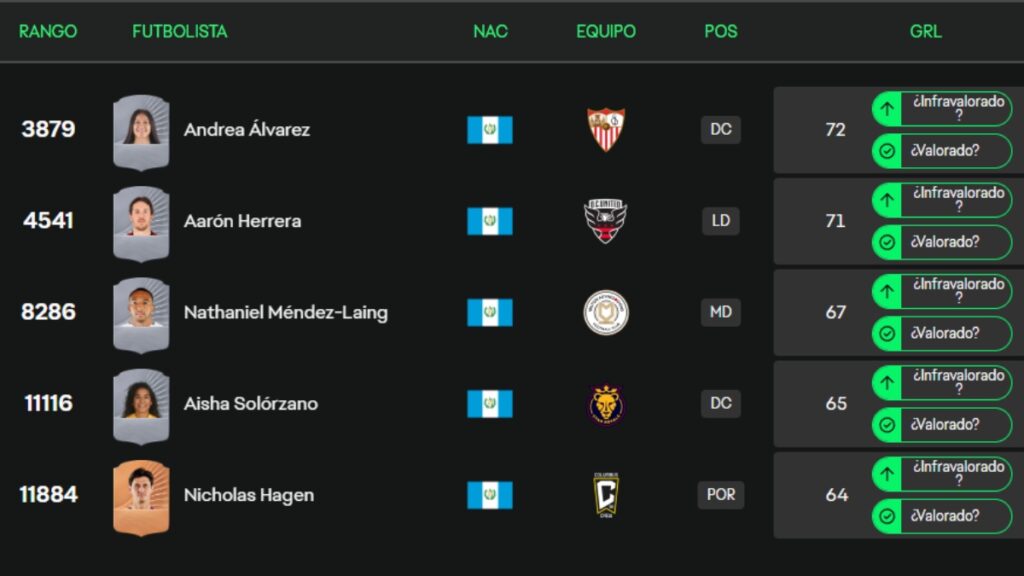Screen dimensions: 1024x576
Task: Open Aarón Herrera's player name link
Action: (242, 221)
